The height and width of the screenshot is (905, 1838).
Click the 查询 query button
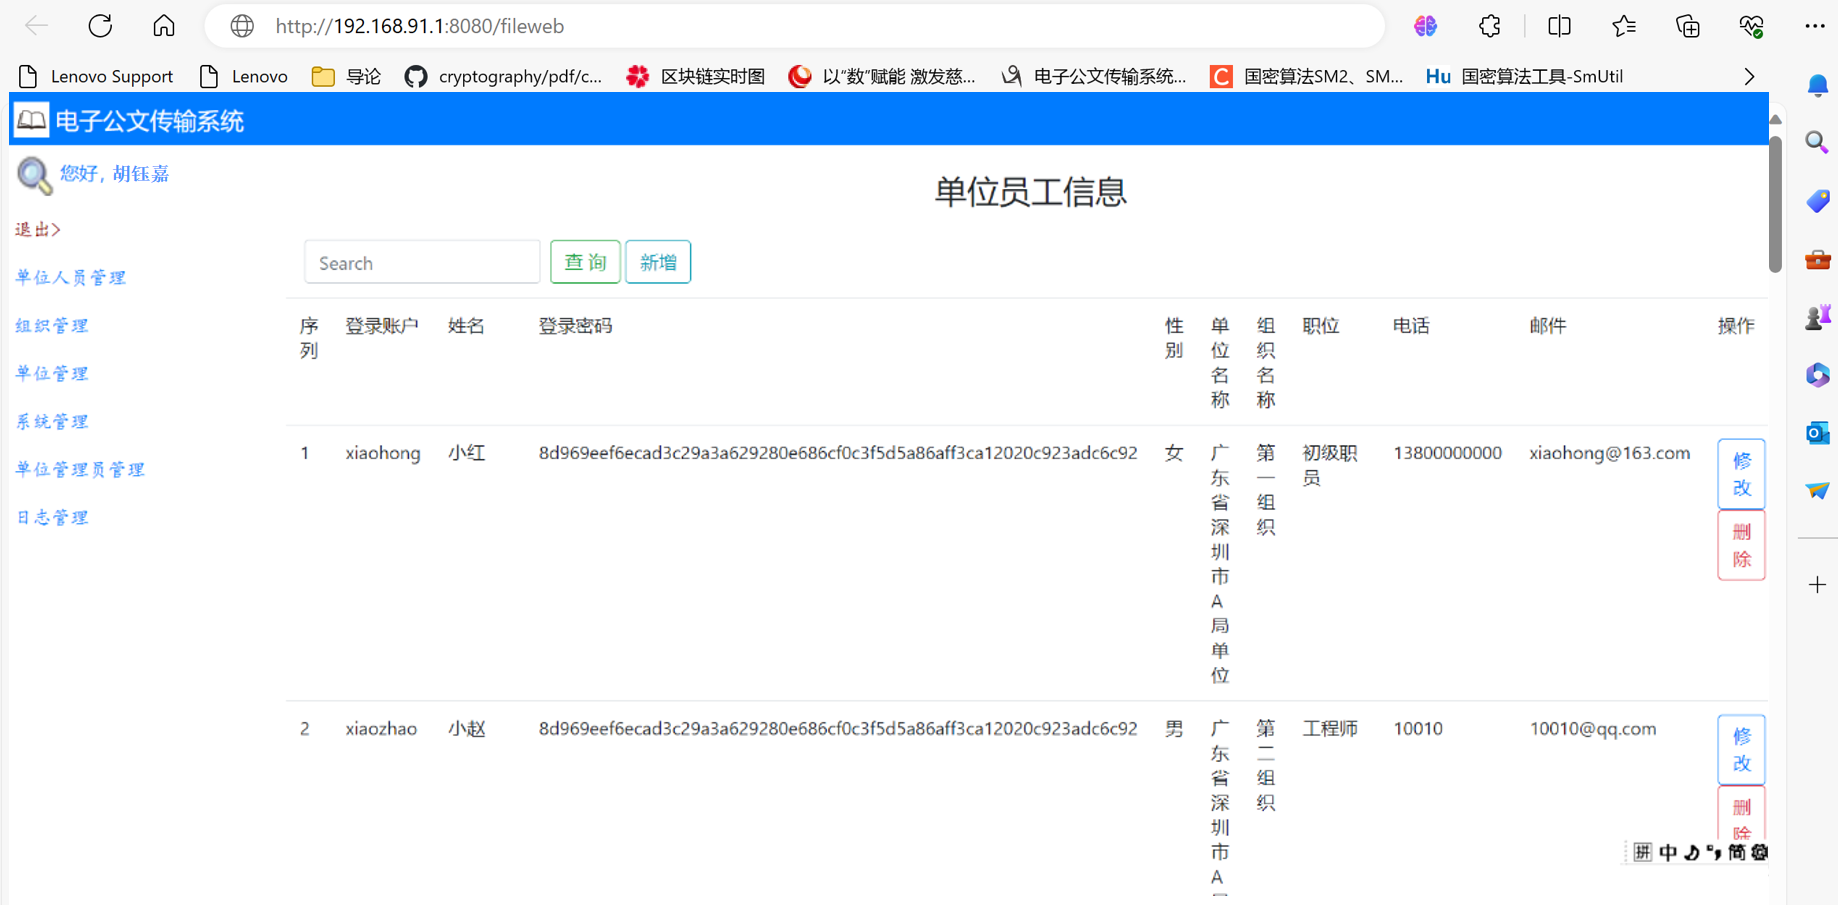click(585, 262)
